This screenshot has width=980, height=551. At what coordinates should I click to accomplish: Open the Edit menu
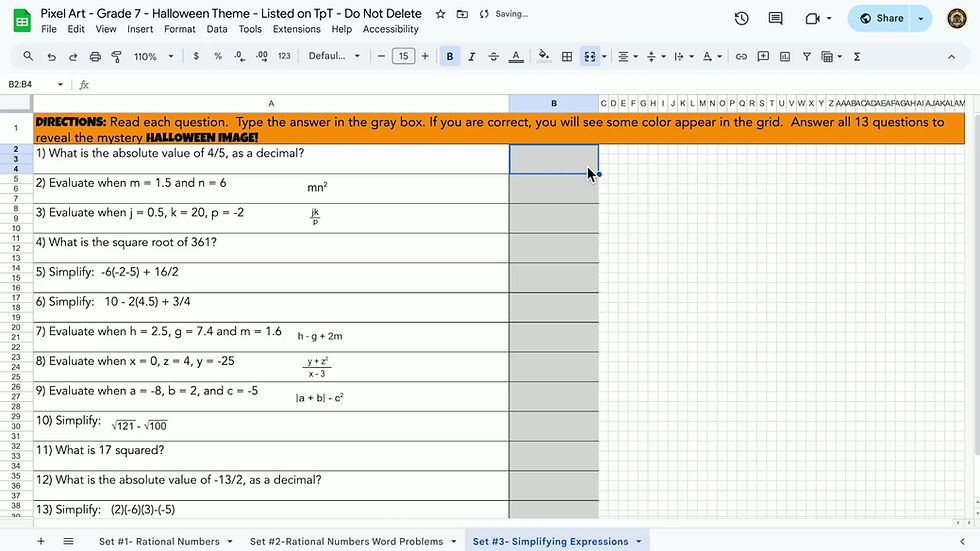tap(76, 29)
